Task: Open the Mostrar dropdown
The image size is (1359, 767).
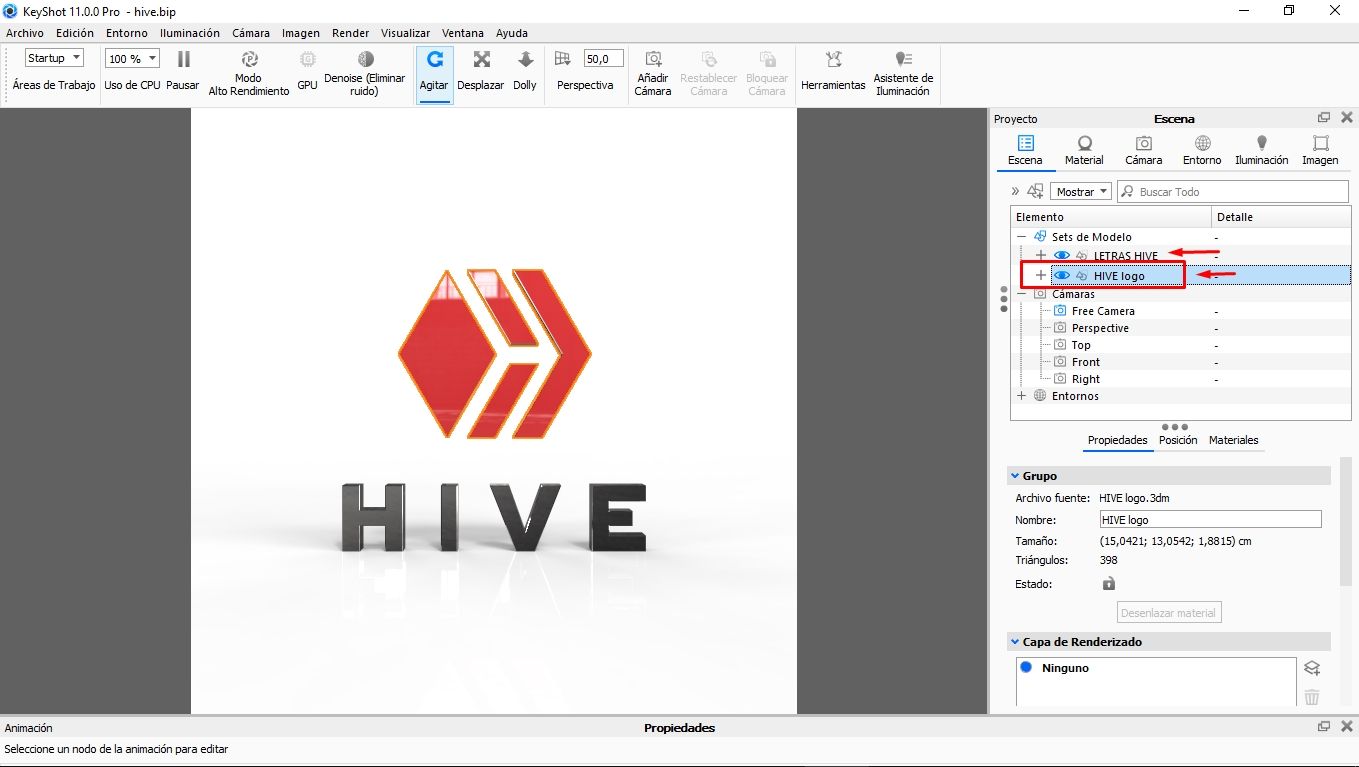Action: [1081, 191]
